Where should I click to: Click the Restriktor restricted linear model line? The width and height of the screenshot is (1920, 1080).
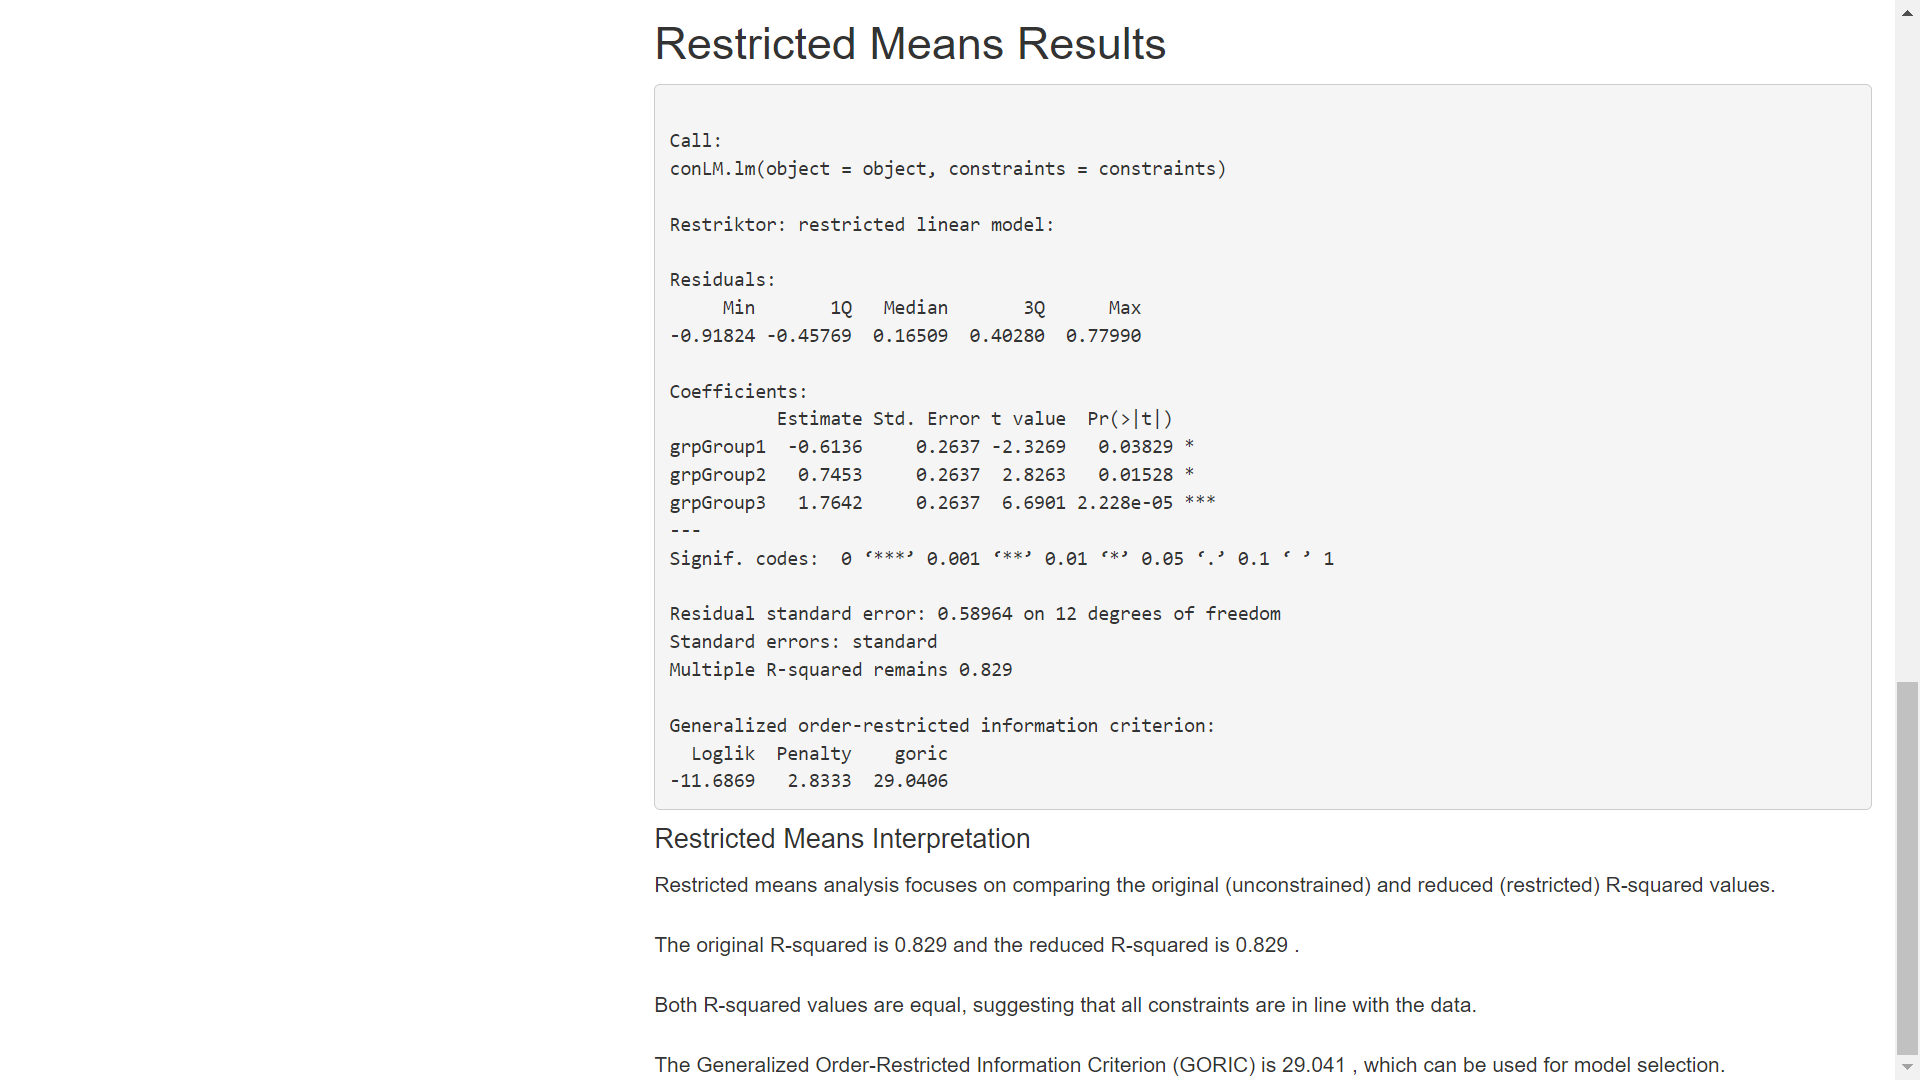click(x=862, y=225)
